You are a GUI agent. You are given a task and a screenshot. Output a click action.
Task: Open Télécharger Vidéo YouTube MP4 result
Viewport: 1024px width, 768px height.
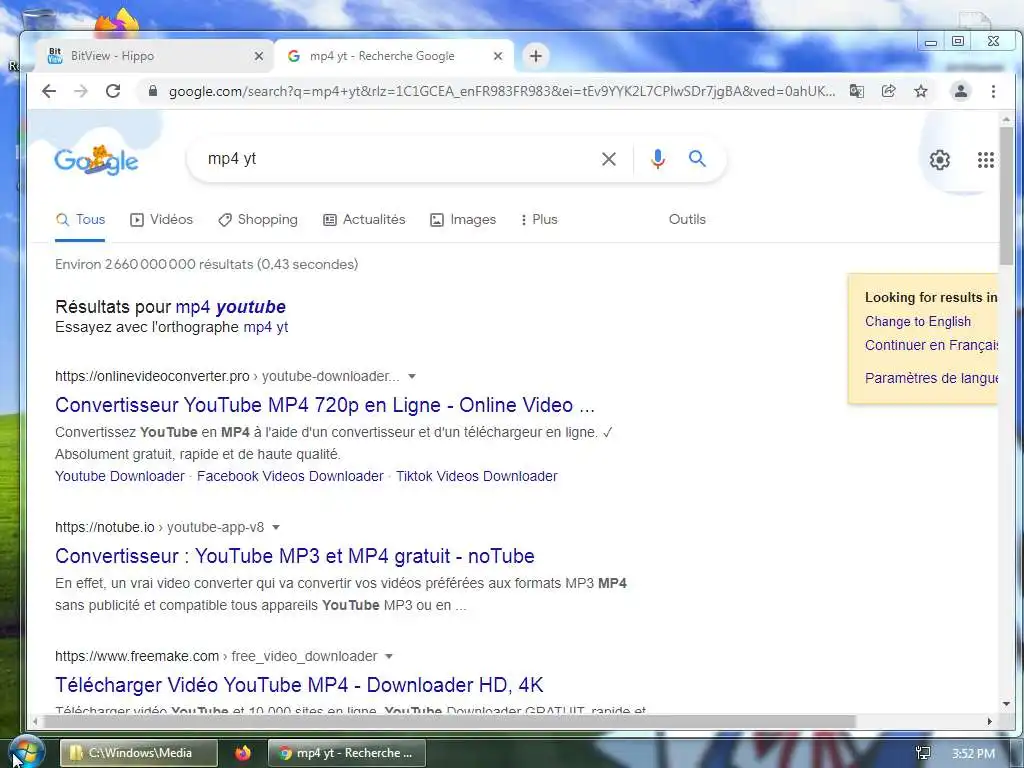(299, 684)
